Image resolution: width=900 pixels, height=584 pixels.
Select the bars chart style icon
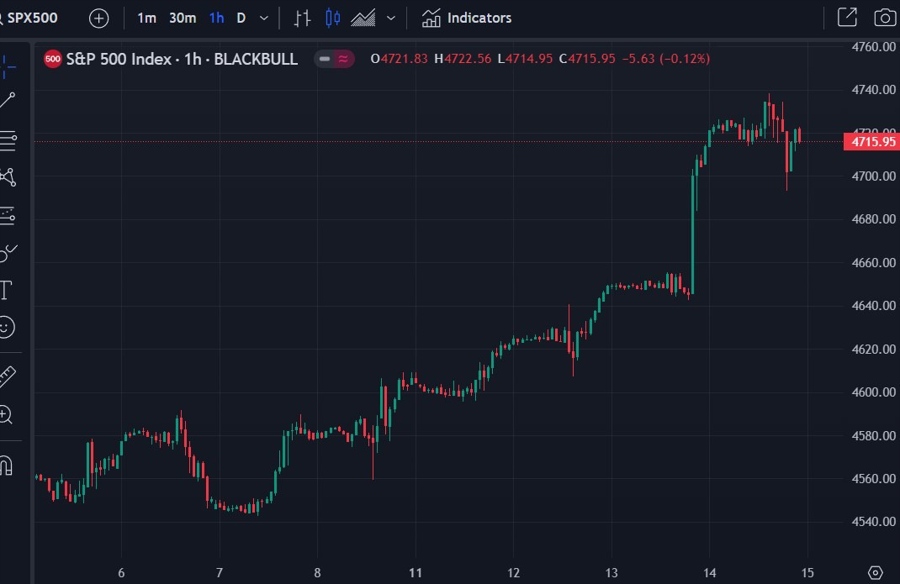(302, 18)
